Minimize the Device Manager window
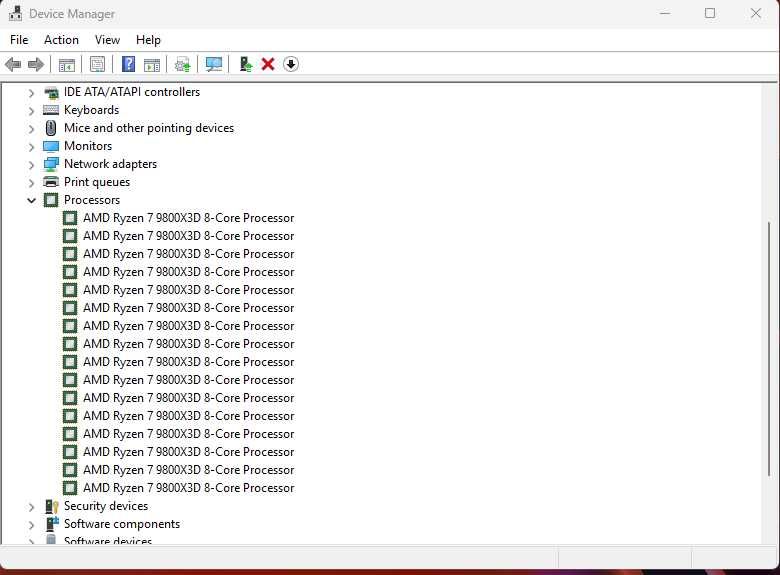Viewport: 780px width, 575px height. pos(665,13)
